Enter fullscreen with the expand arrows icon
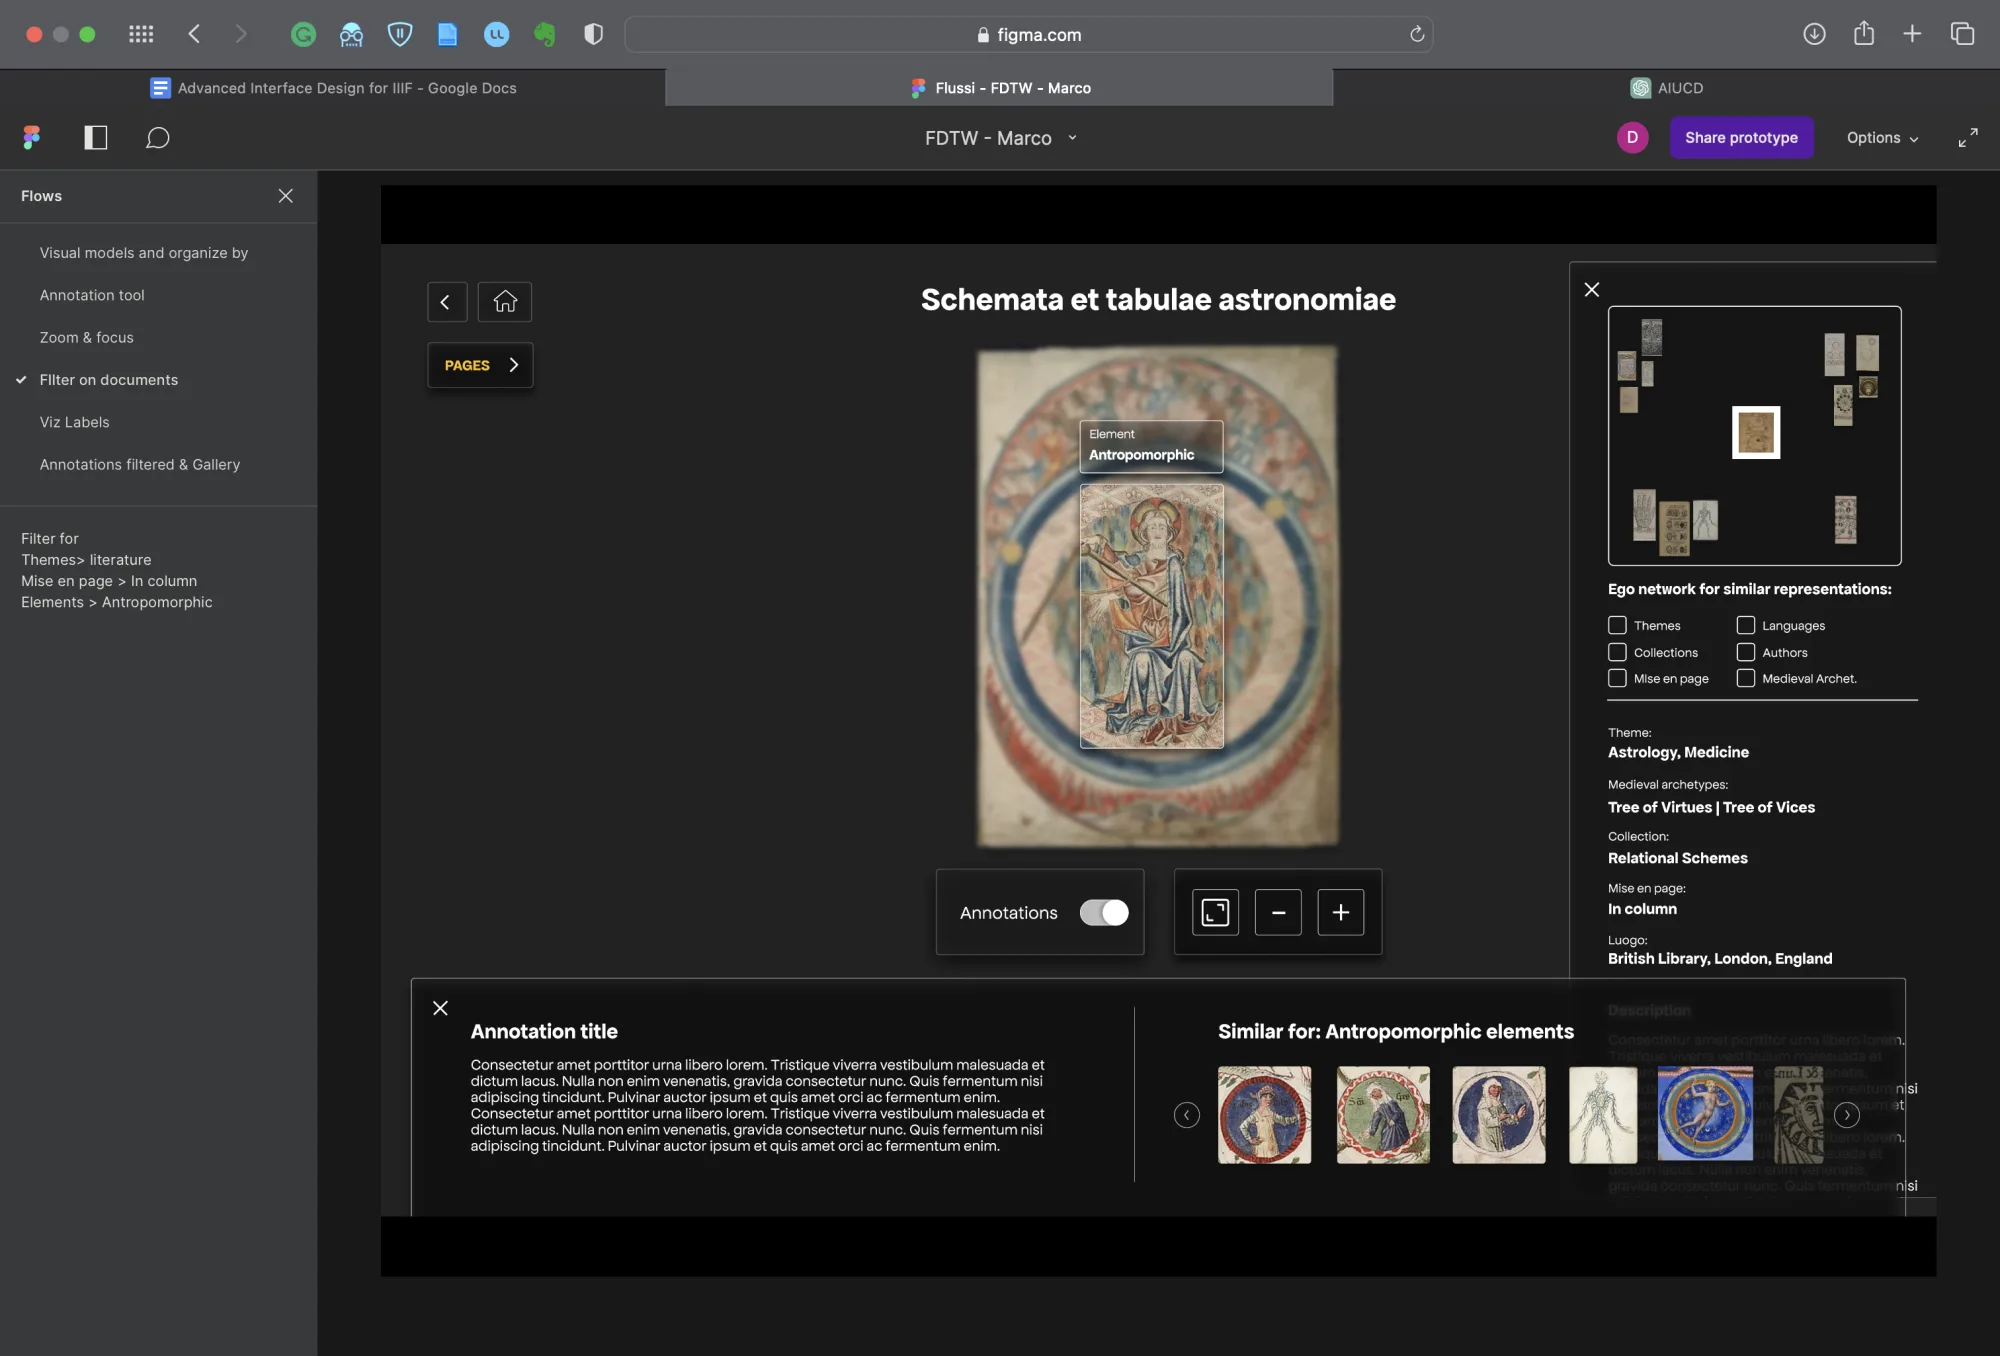This screenshot has width=2000, height=1356. tap(1967, 138)
